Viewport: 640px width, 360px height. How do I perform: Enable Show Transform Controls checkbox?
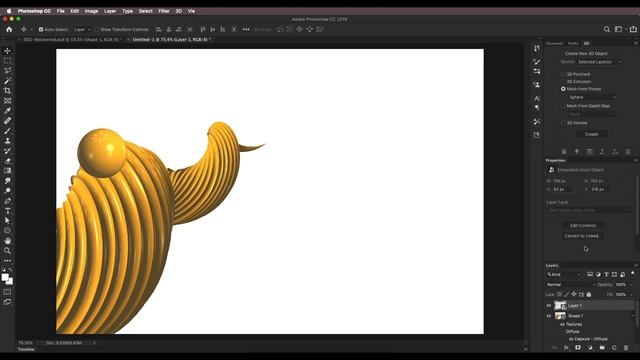pyautogui.click(x=97, y=29)
